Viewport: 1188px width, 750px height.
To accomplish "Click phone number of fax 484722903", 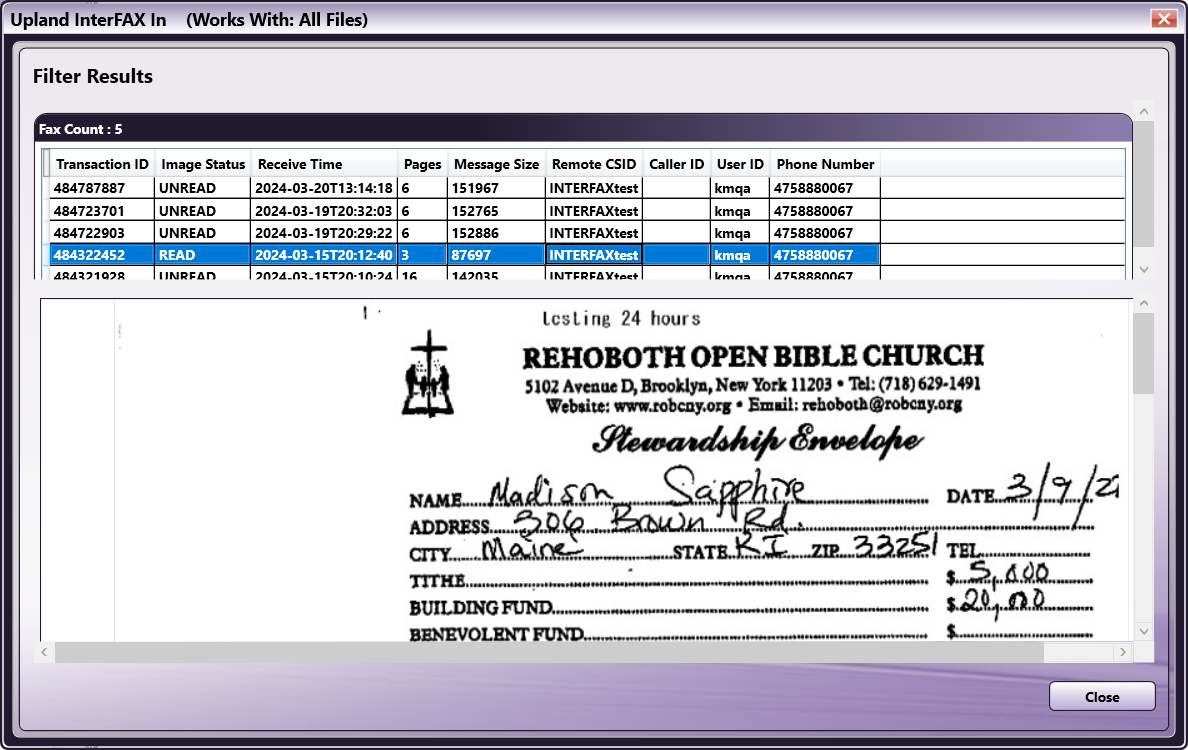I will (x=825, y=233).
